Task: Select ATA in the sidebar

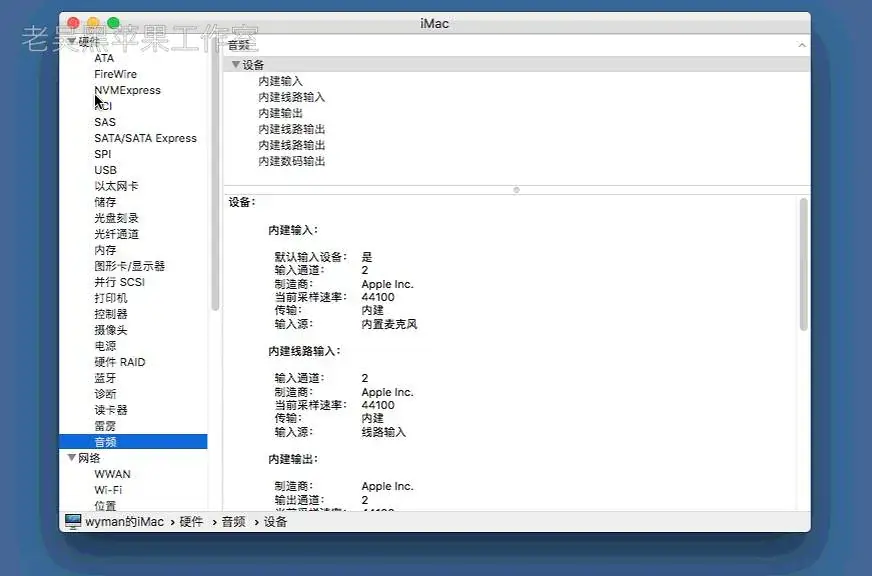Action: (x=104, y=58)
